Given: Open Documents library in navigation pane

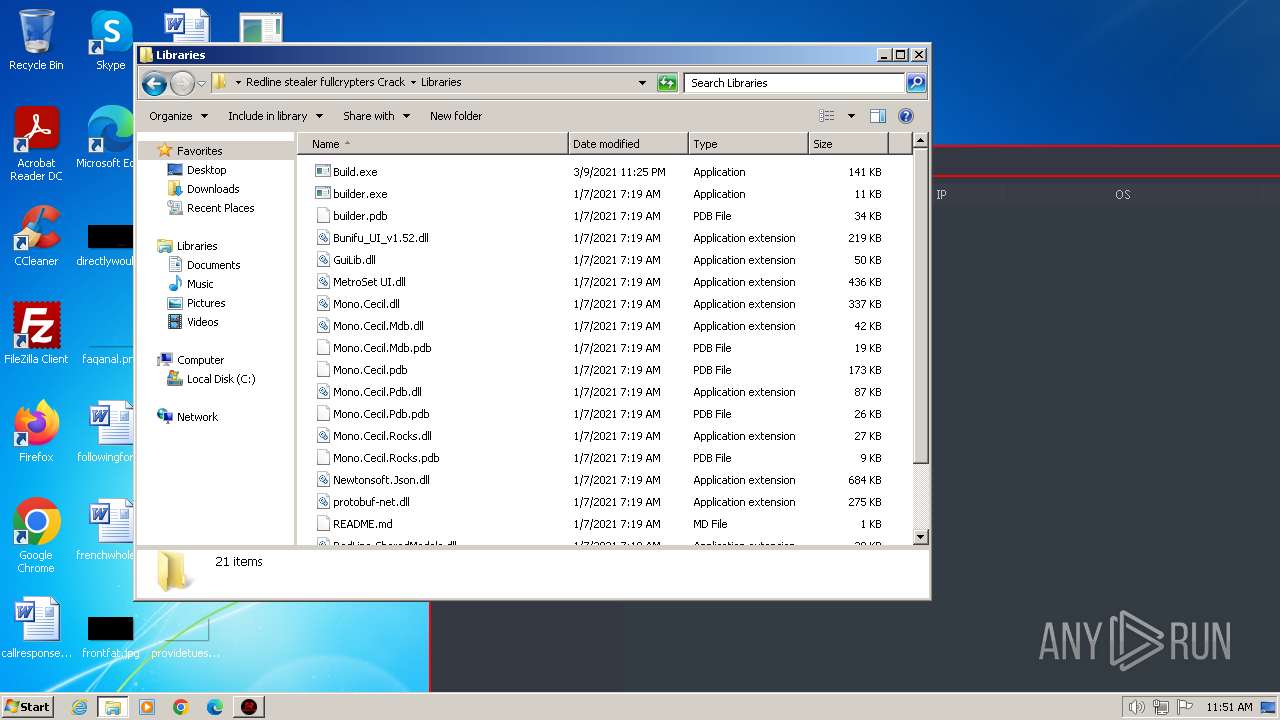Looking at the screenshot, I should tap(213, 265).
